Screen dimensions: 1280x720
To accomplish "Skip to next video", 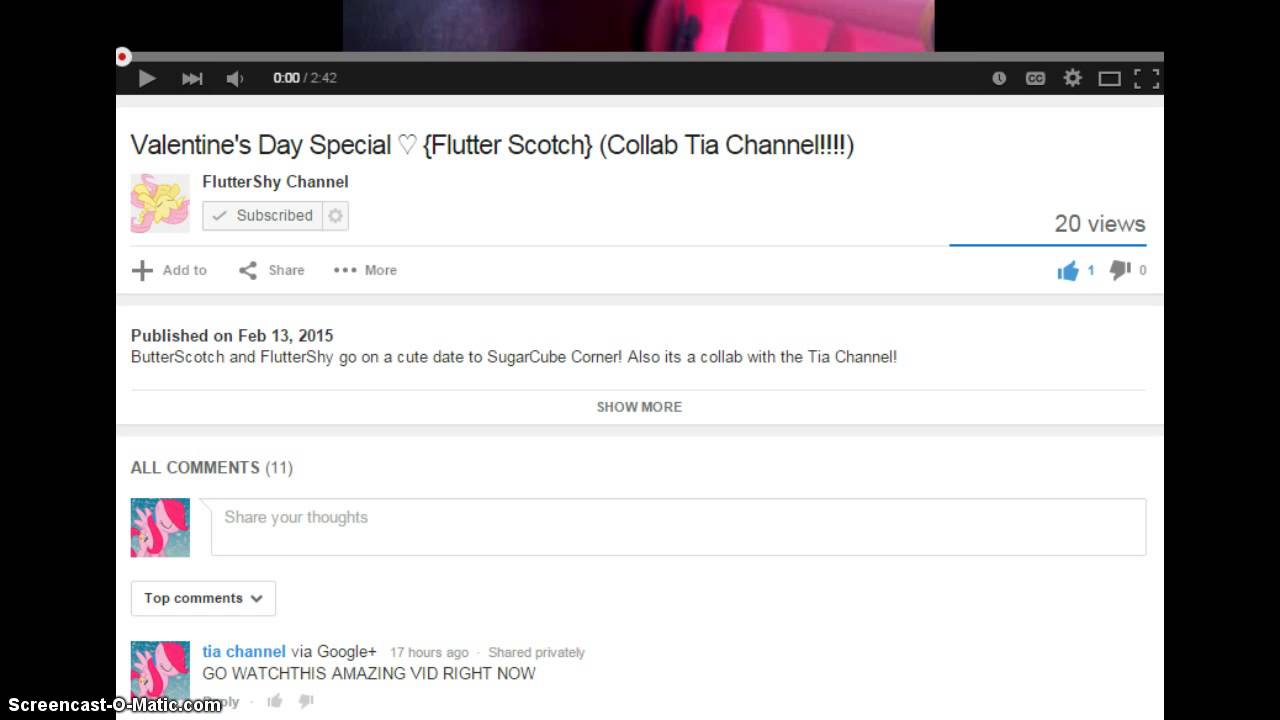I will [192, 78].
